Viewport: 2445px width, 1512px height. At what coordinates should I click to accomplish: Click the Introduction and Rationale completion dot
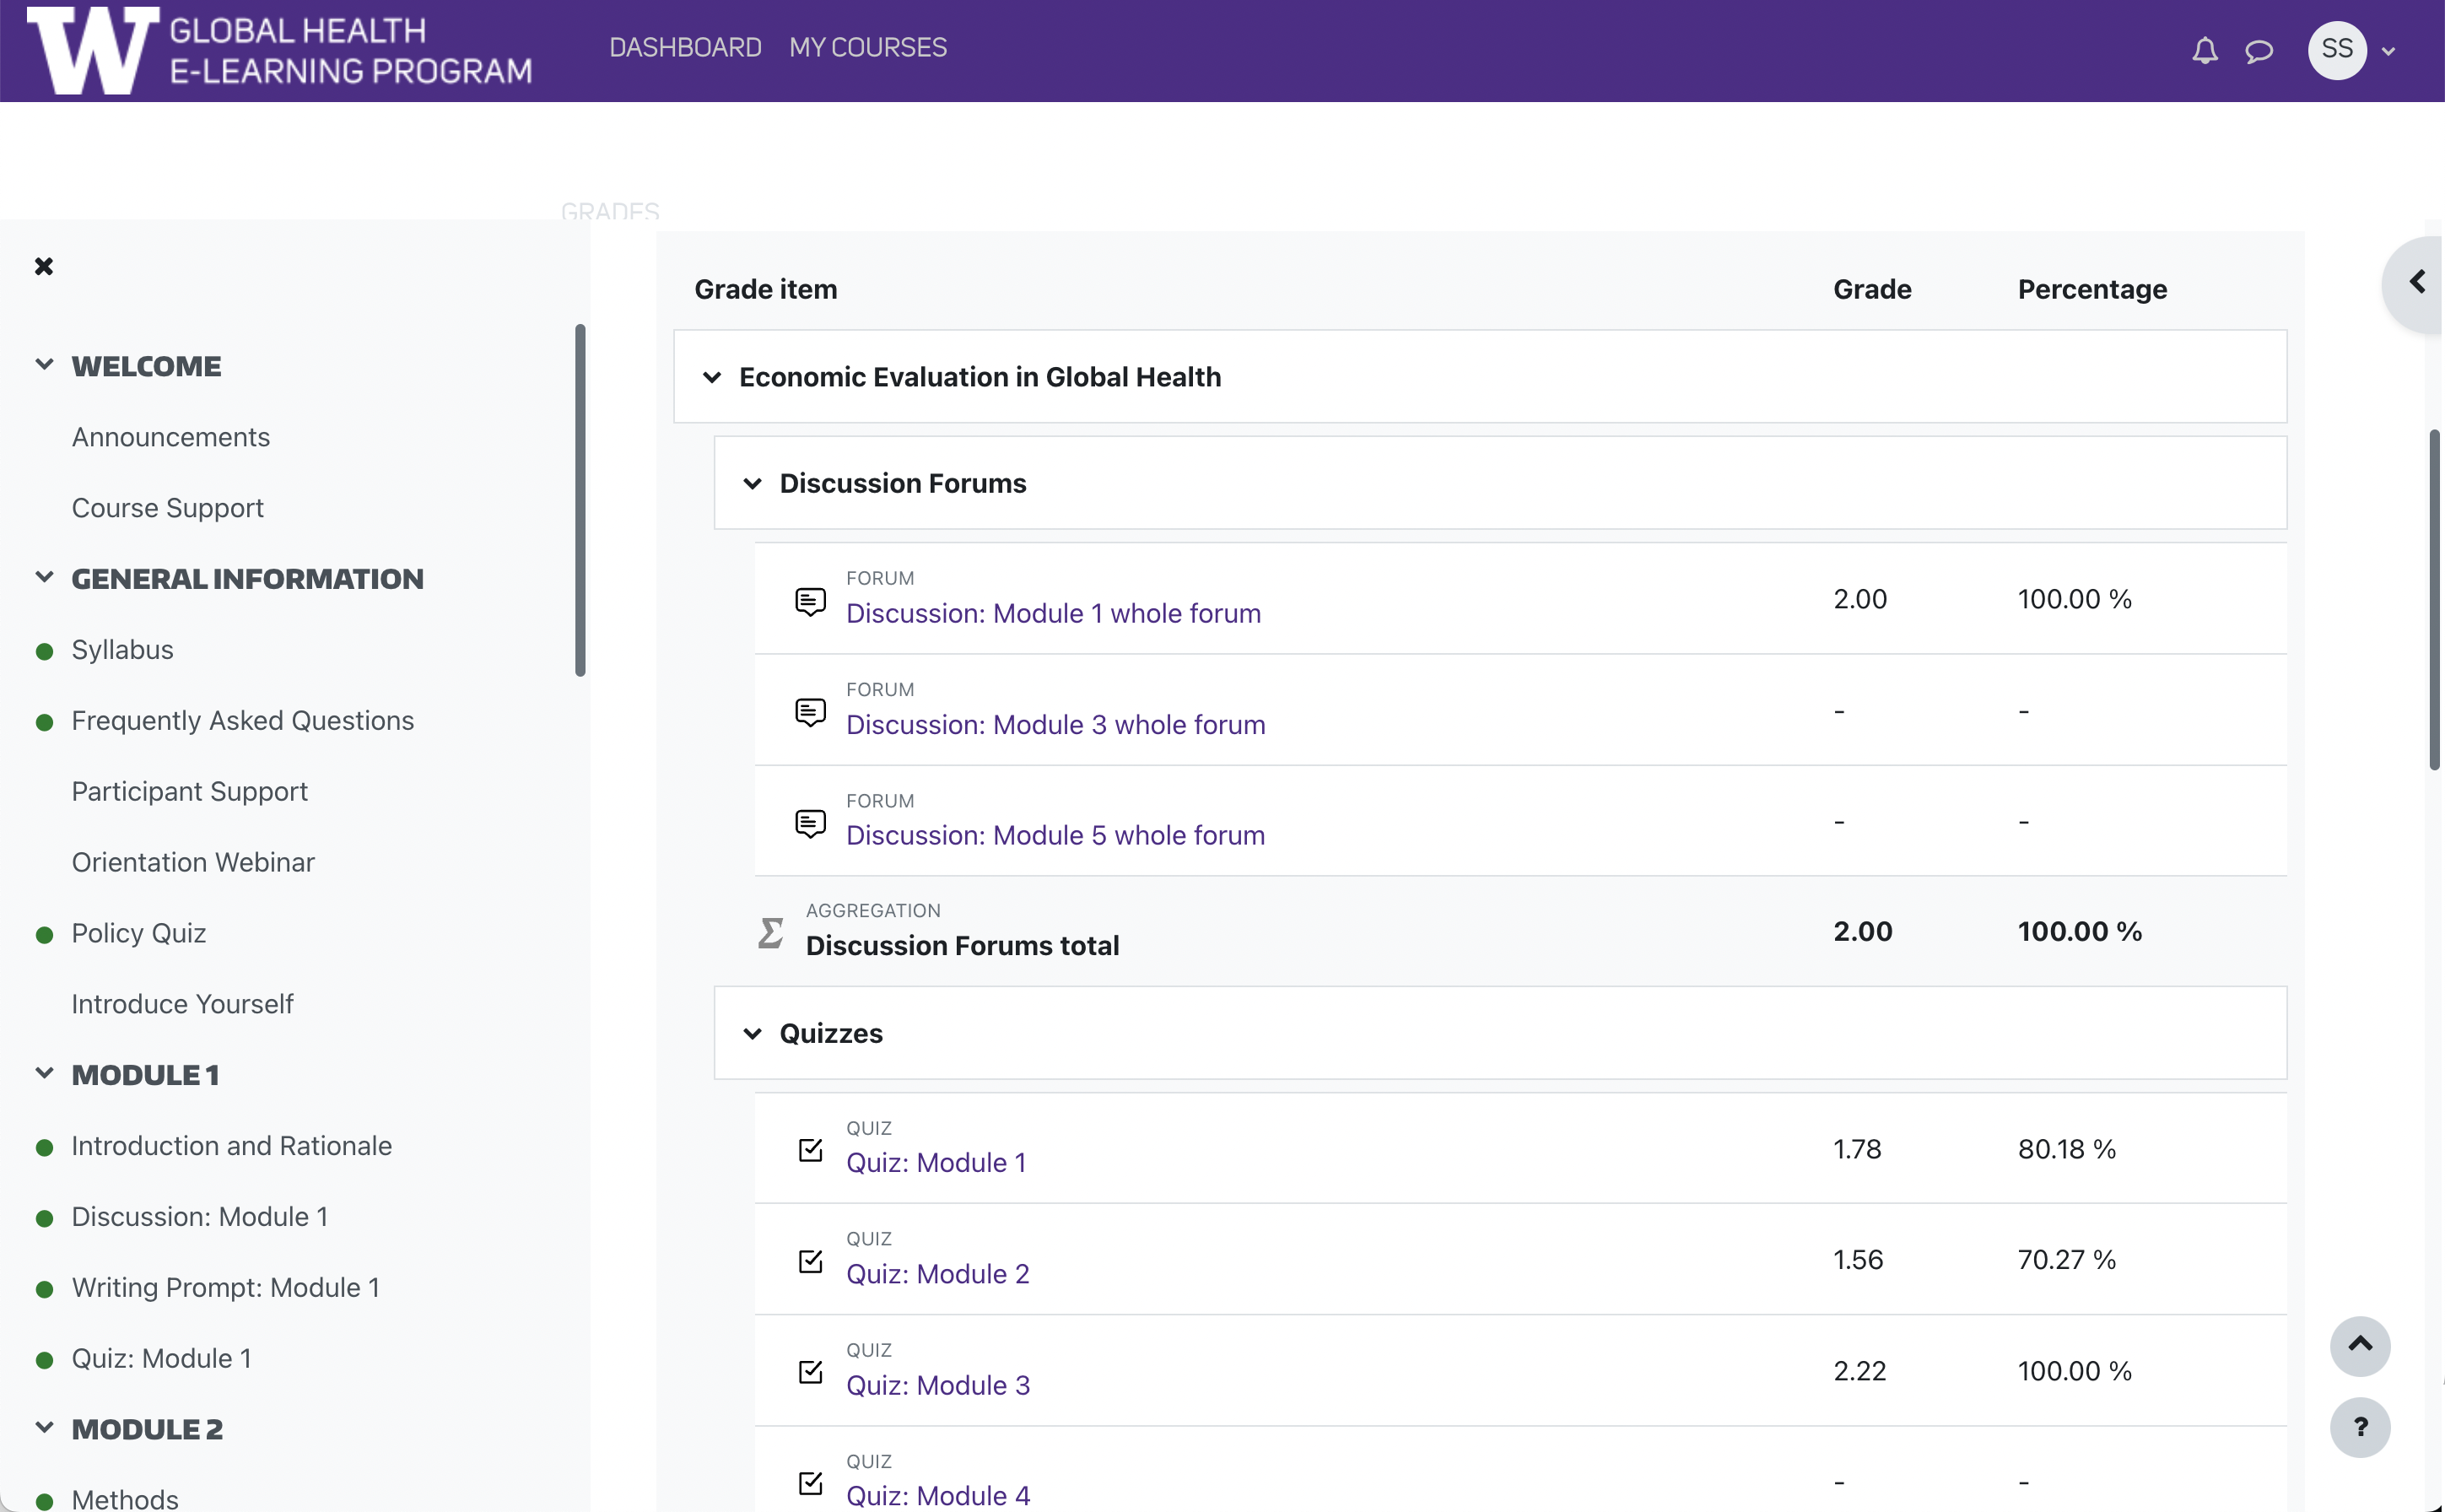pyautogui.click(x=44, y=1148)
